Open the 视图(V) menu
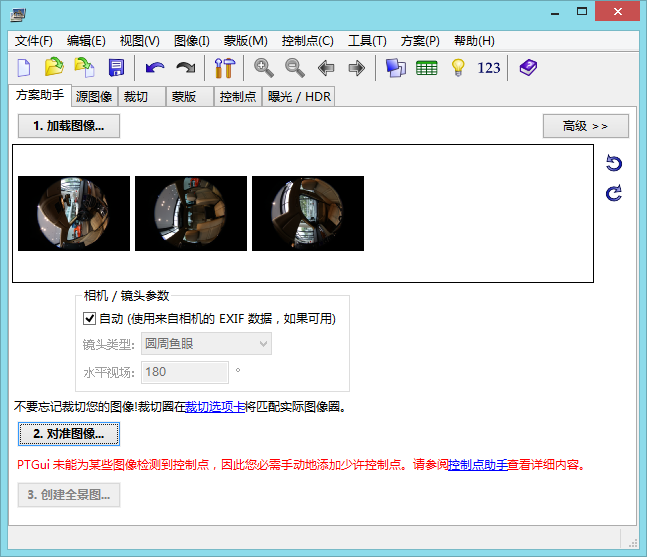This screenshot has width=647, height=557. [139, 41]
